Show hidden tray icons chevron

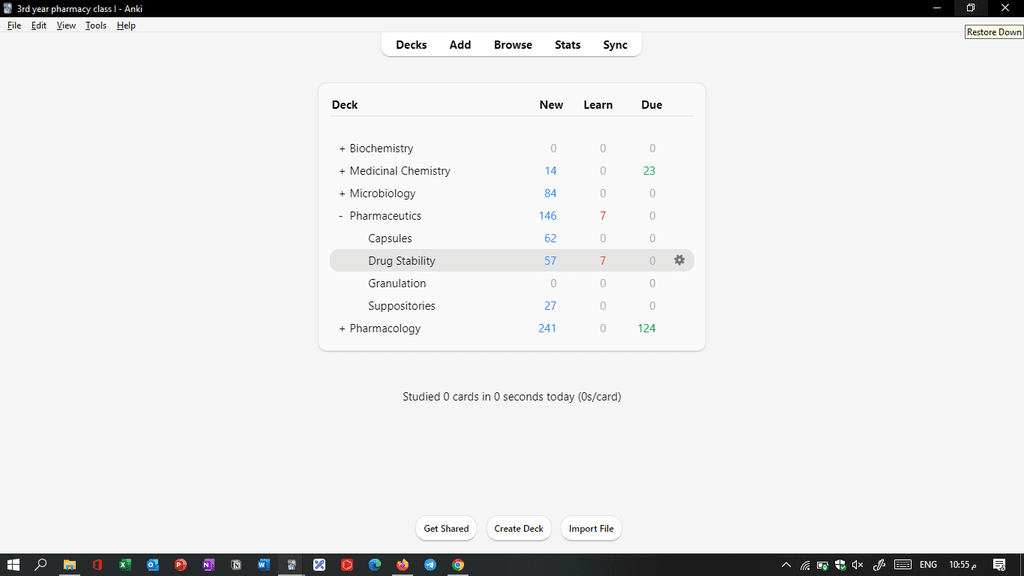click(x=786, y=565)
